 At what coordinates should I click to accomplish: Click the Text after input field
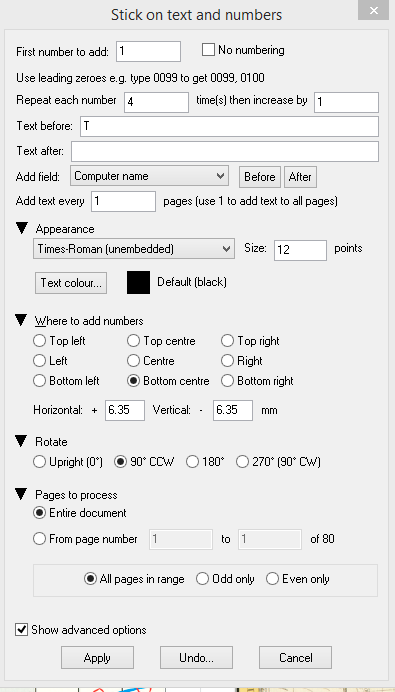[225, 151]
